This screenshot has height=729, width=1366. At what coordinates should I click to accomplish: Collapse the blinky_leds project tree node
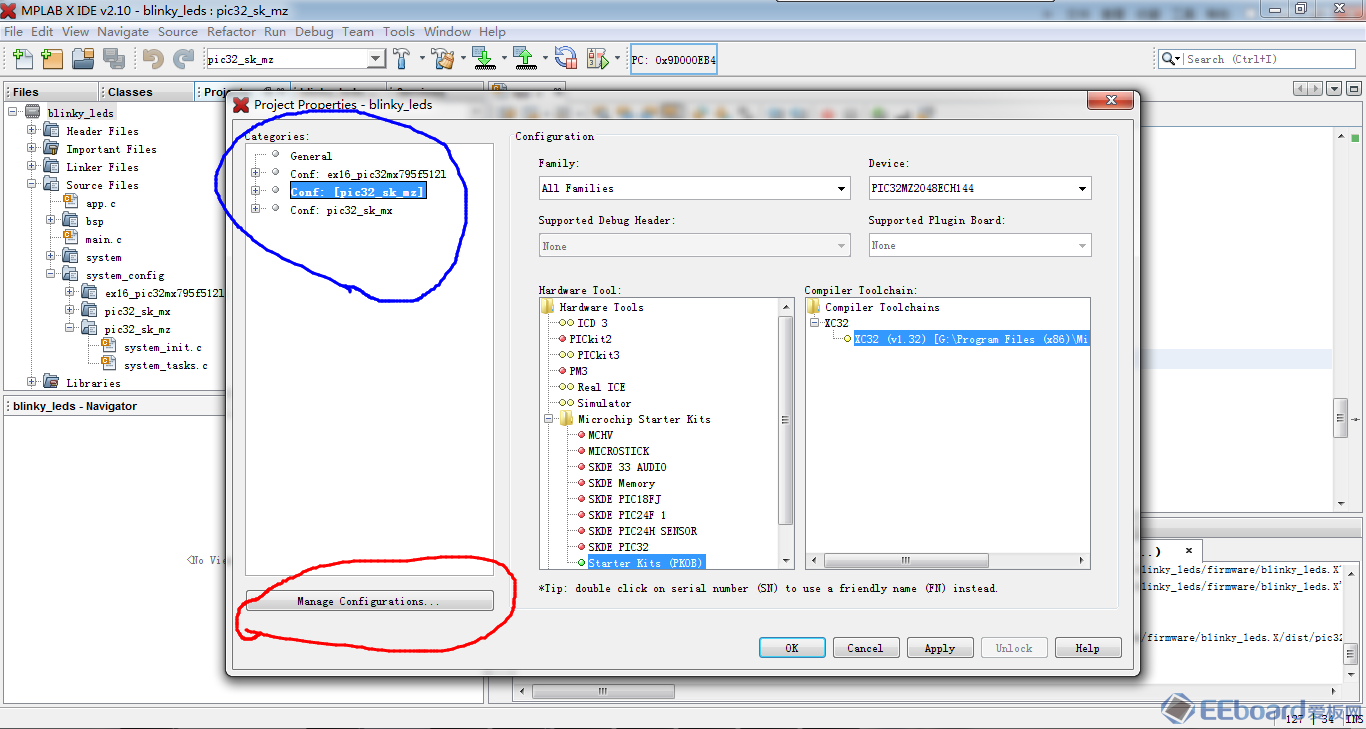tap(13, 113)
